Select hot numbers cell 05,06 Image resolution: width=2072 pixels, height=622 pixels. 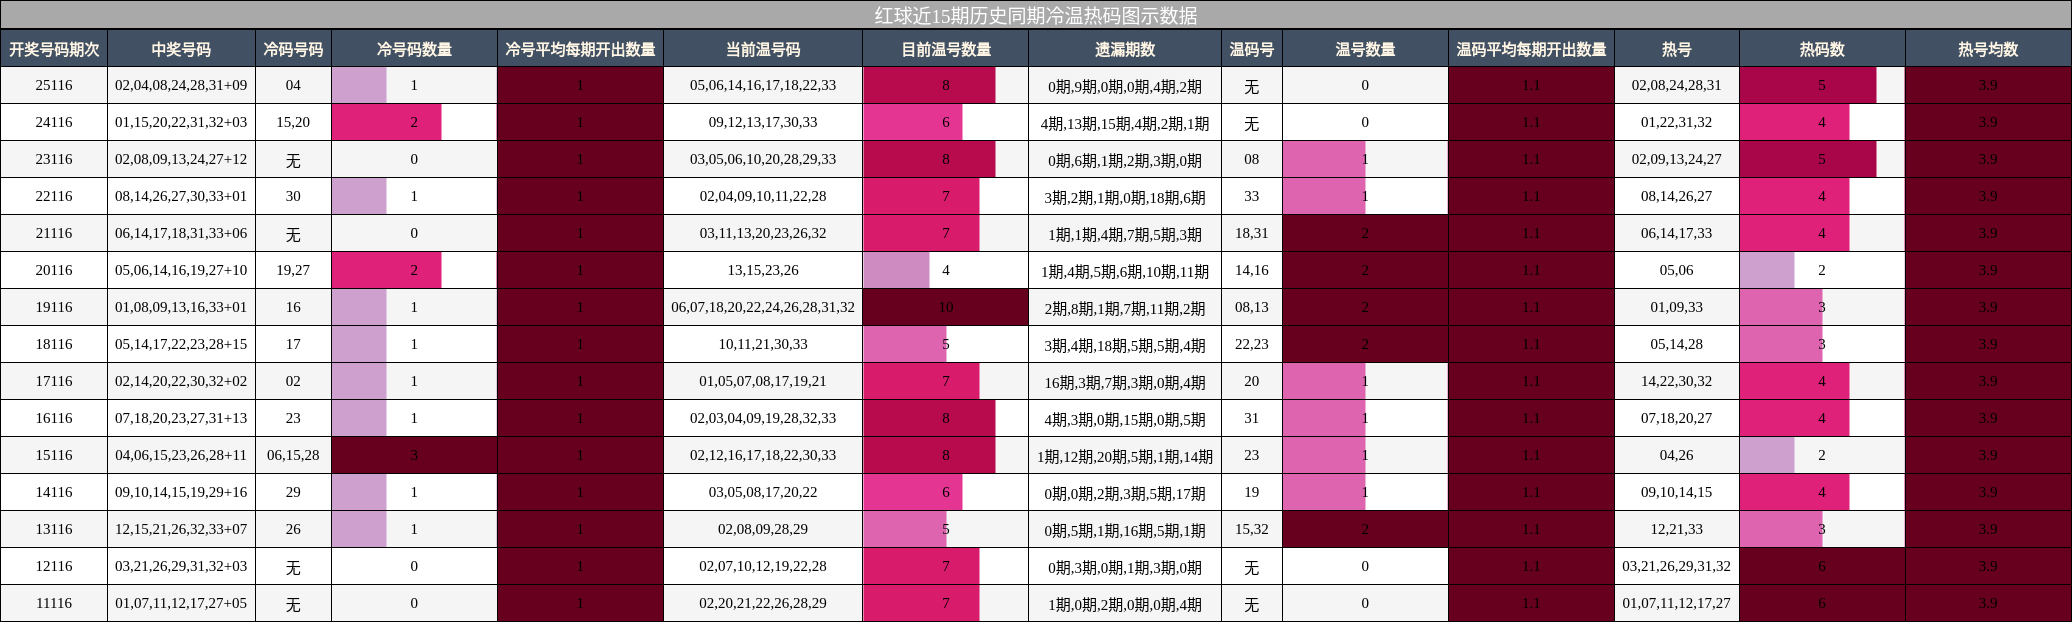click(1677, 270)
